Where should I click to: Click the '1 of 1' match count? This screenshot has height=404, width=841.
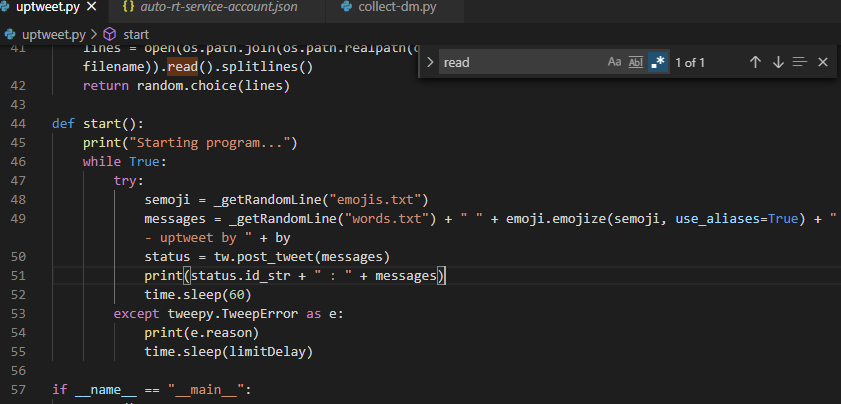click(690, 63)
